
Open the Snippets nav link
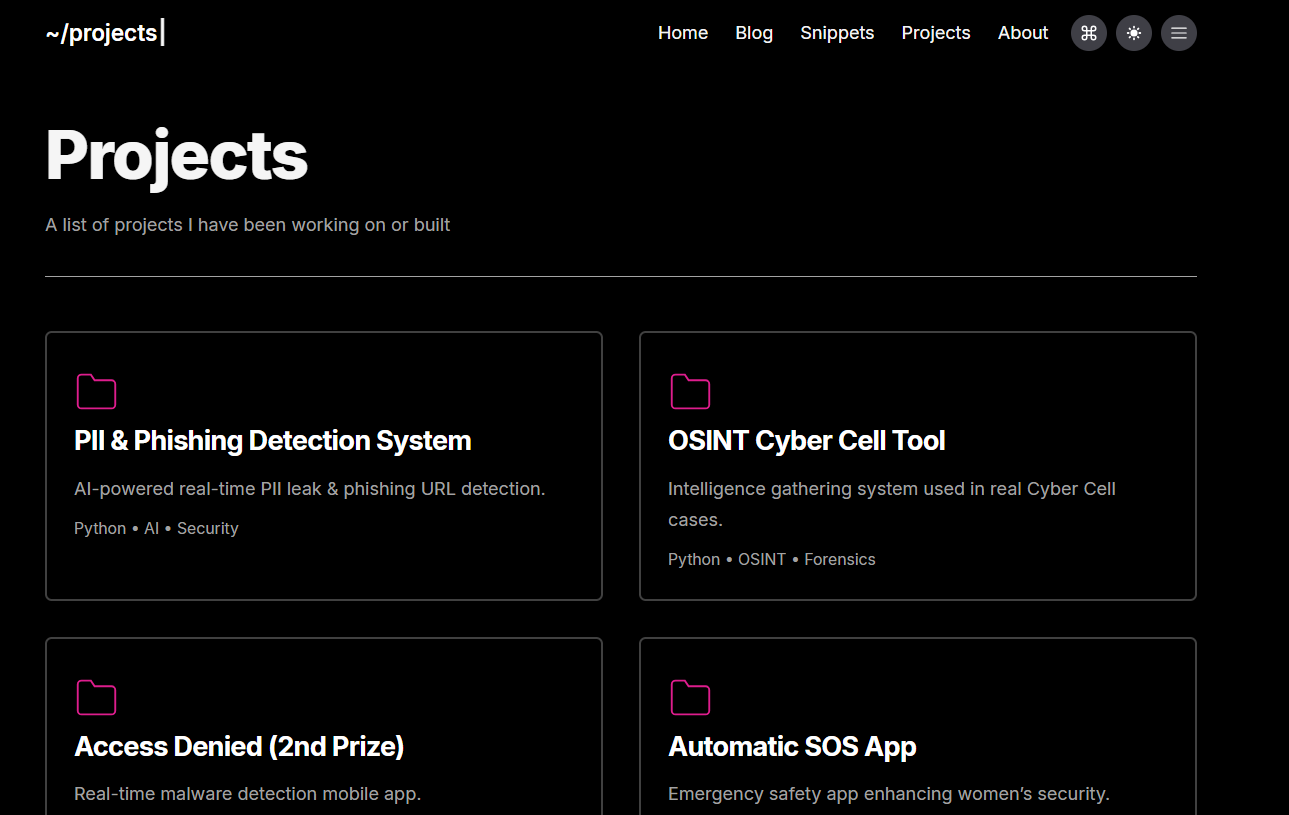(x=837, y=33)
